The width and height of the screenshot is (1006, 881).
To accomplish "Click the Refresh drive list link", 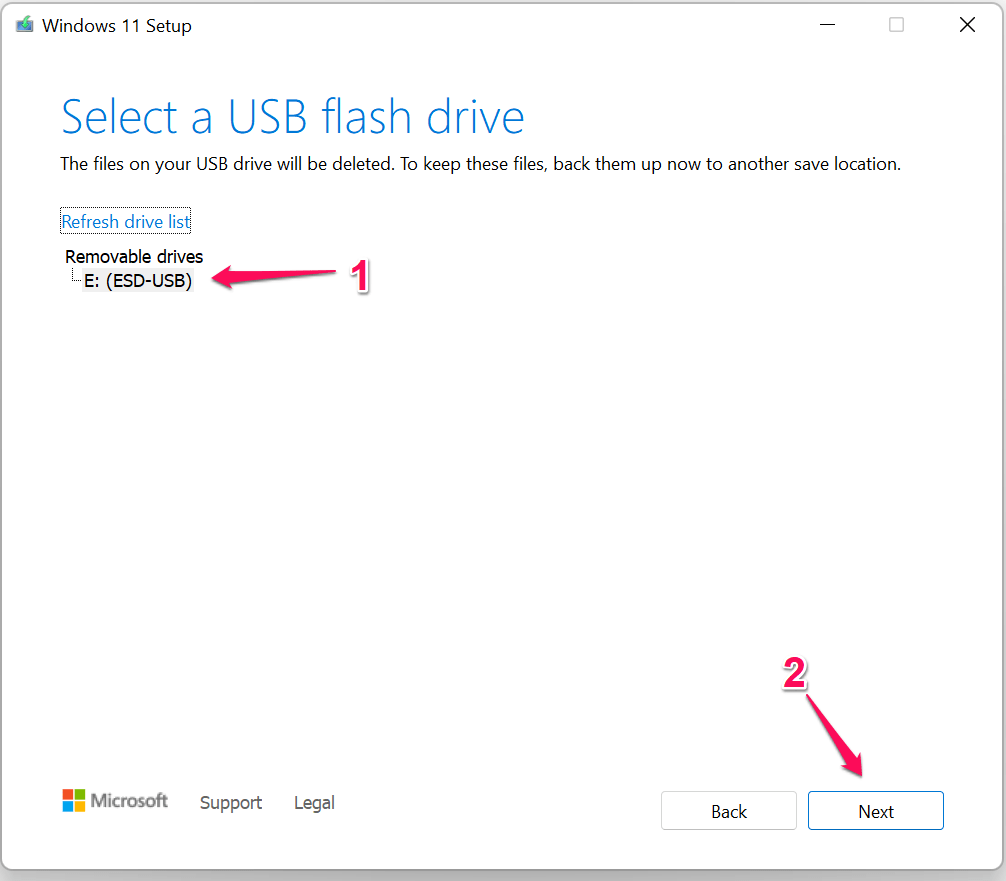I will tap(126, 222).
